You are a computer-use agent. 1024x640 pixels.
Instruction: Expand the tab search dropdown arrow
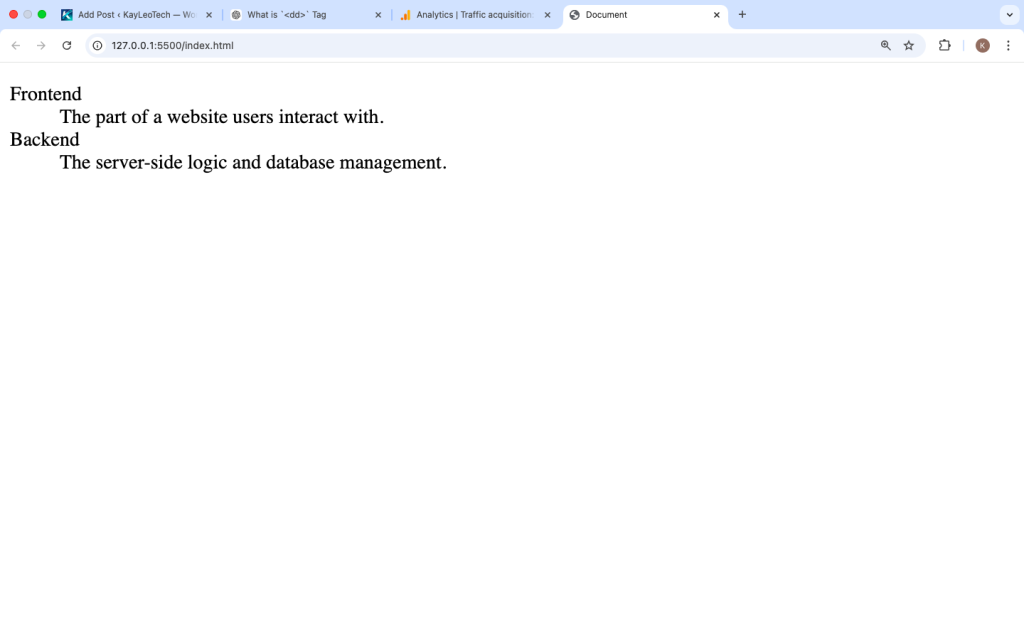(x=1008, y=15)
